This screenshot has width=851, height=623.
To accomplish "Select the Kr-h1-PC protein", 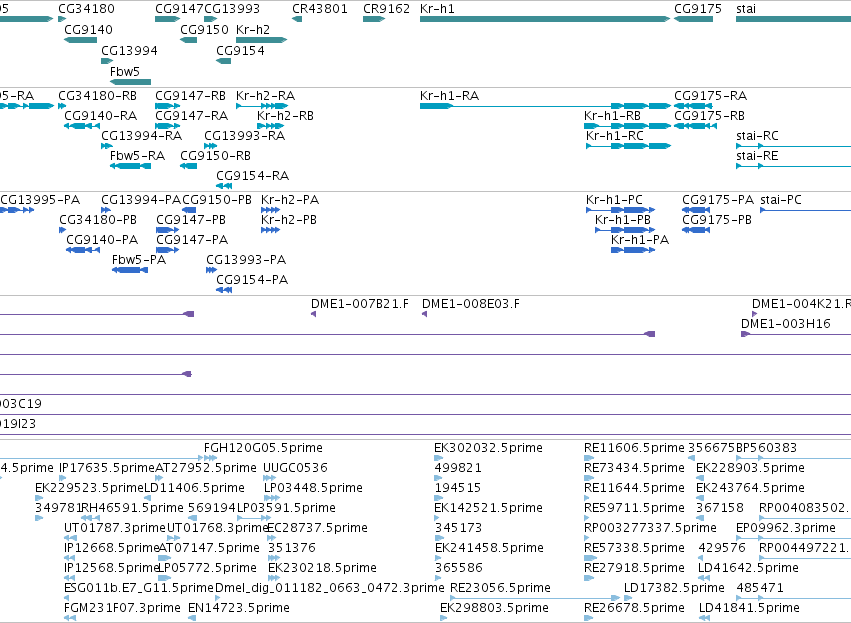I will (x=620, y=210).
